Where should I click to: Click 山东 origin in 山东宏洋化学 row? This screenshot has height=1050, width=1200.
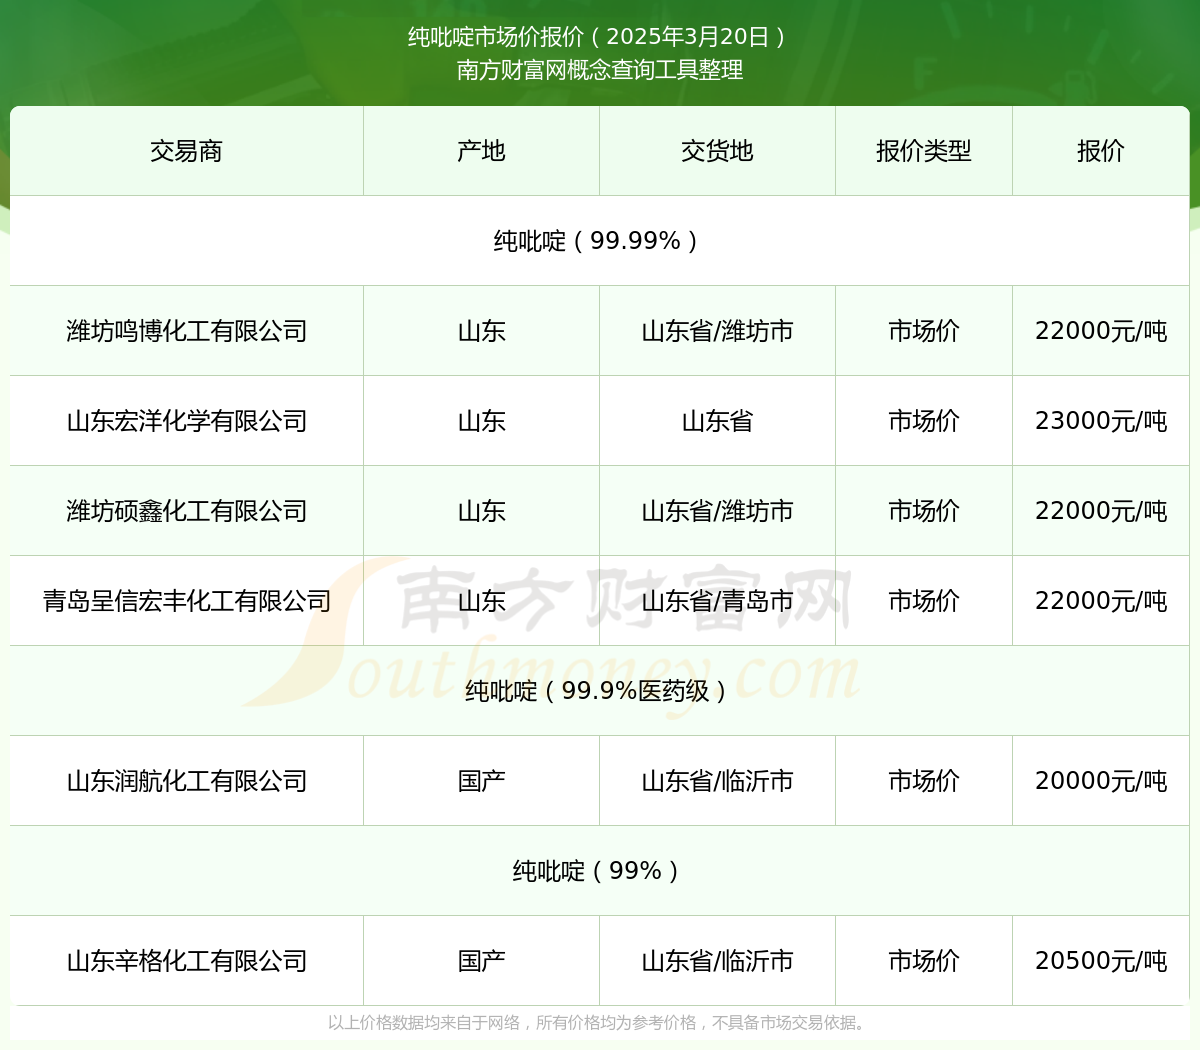[481, 421]
